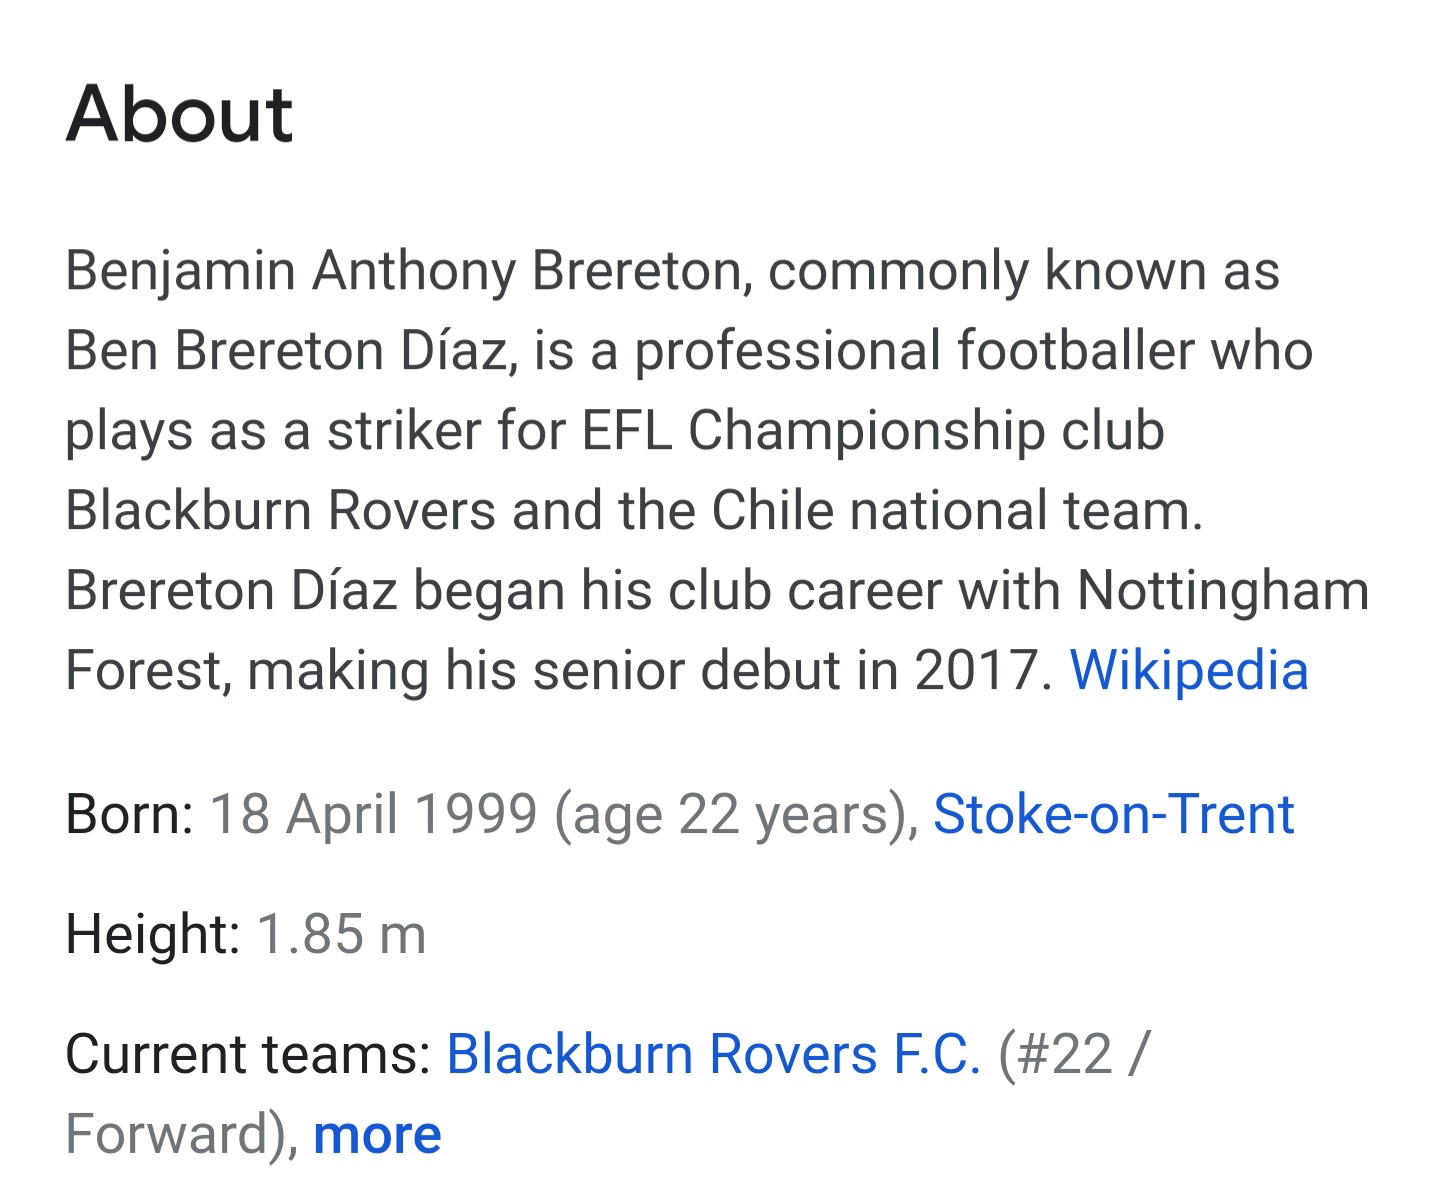This screenshot has height=1184, width=1440.
Task: Click Blackburn Rovers text inside the description paragraph
Action: [281, 511]
